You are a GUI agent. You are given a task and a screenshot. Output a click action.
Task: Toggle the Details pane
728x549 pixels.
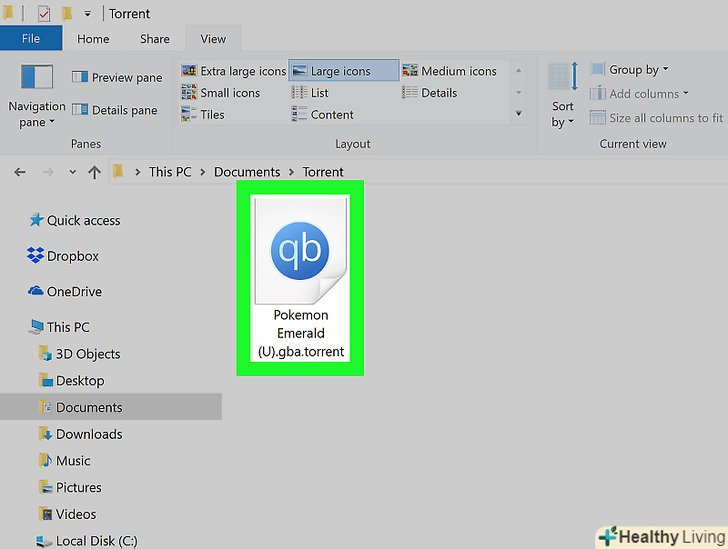click(x=115, y=110)
